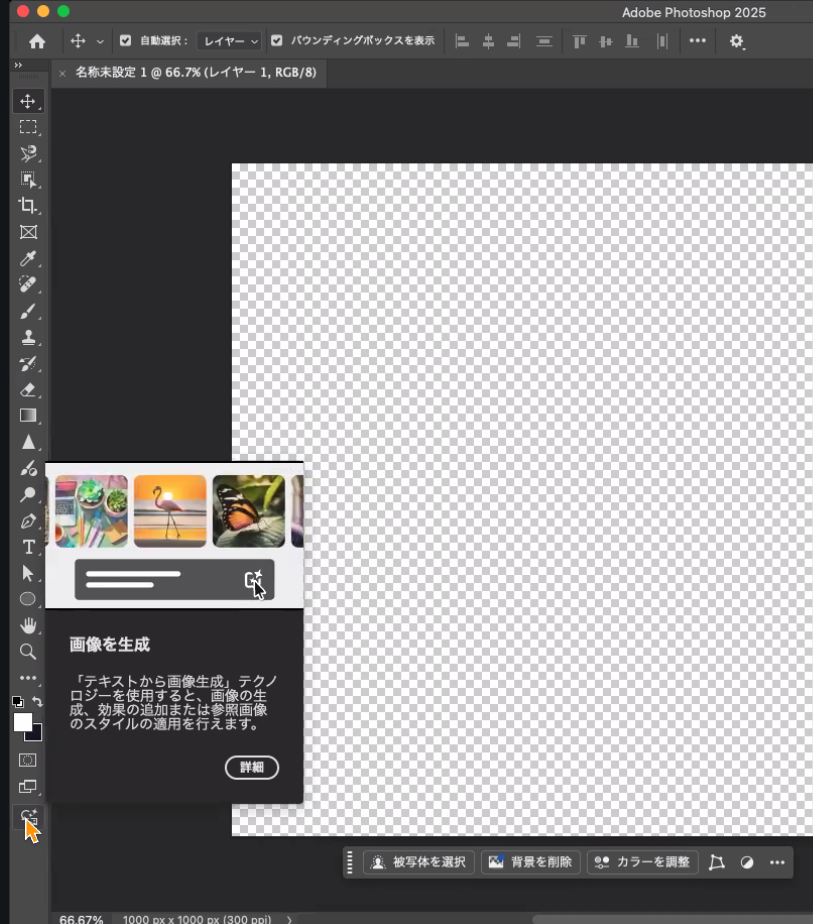Select the Eraser tool
The width and height of the screenshot is (813, 924).
point(28,390)
